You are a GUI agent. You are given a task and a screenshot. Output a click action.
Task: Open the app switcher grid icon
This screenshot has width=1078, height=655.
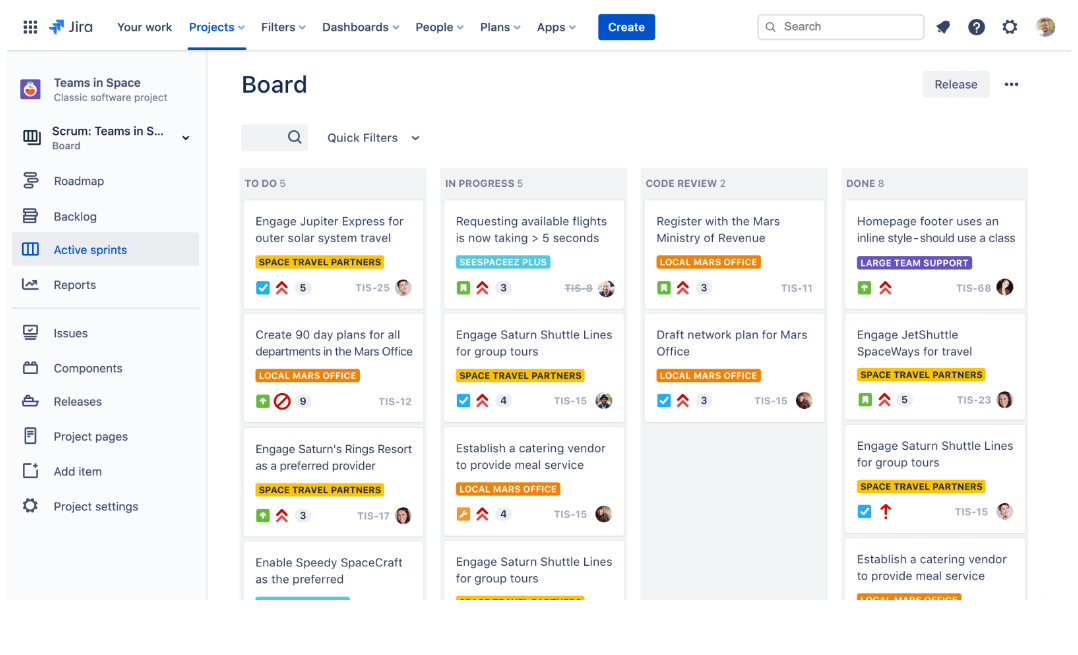(30, 27)
